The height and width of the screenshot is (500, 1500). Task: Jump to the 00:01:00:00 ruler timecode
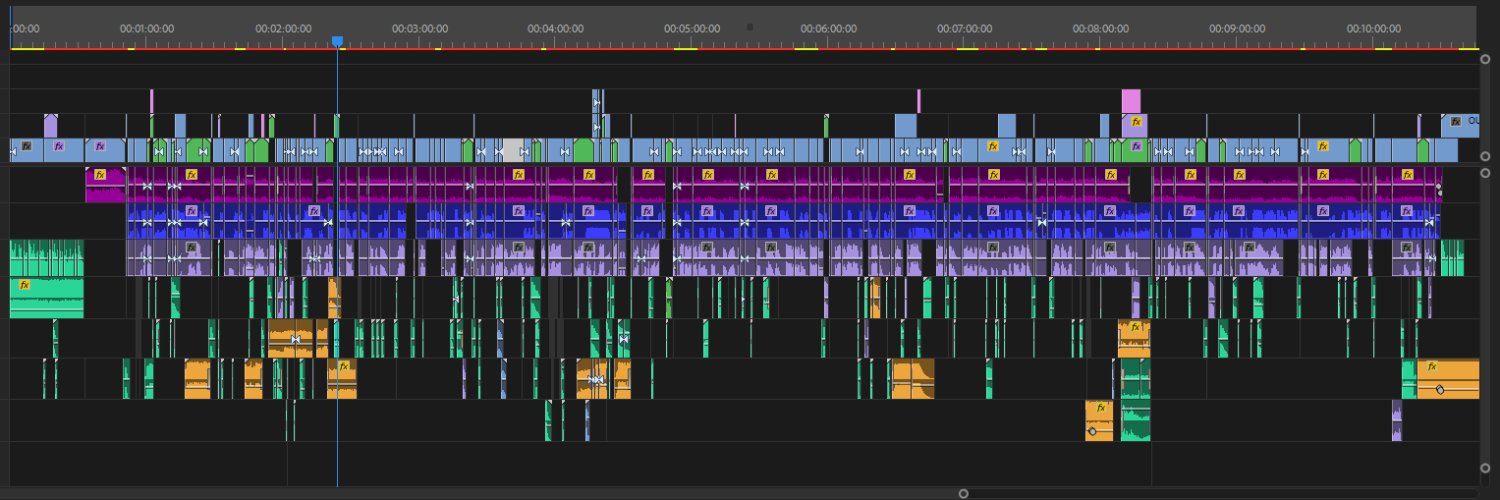pyautogui.click(x=147, y=29)
